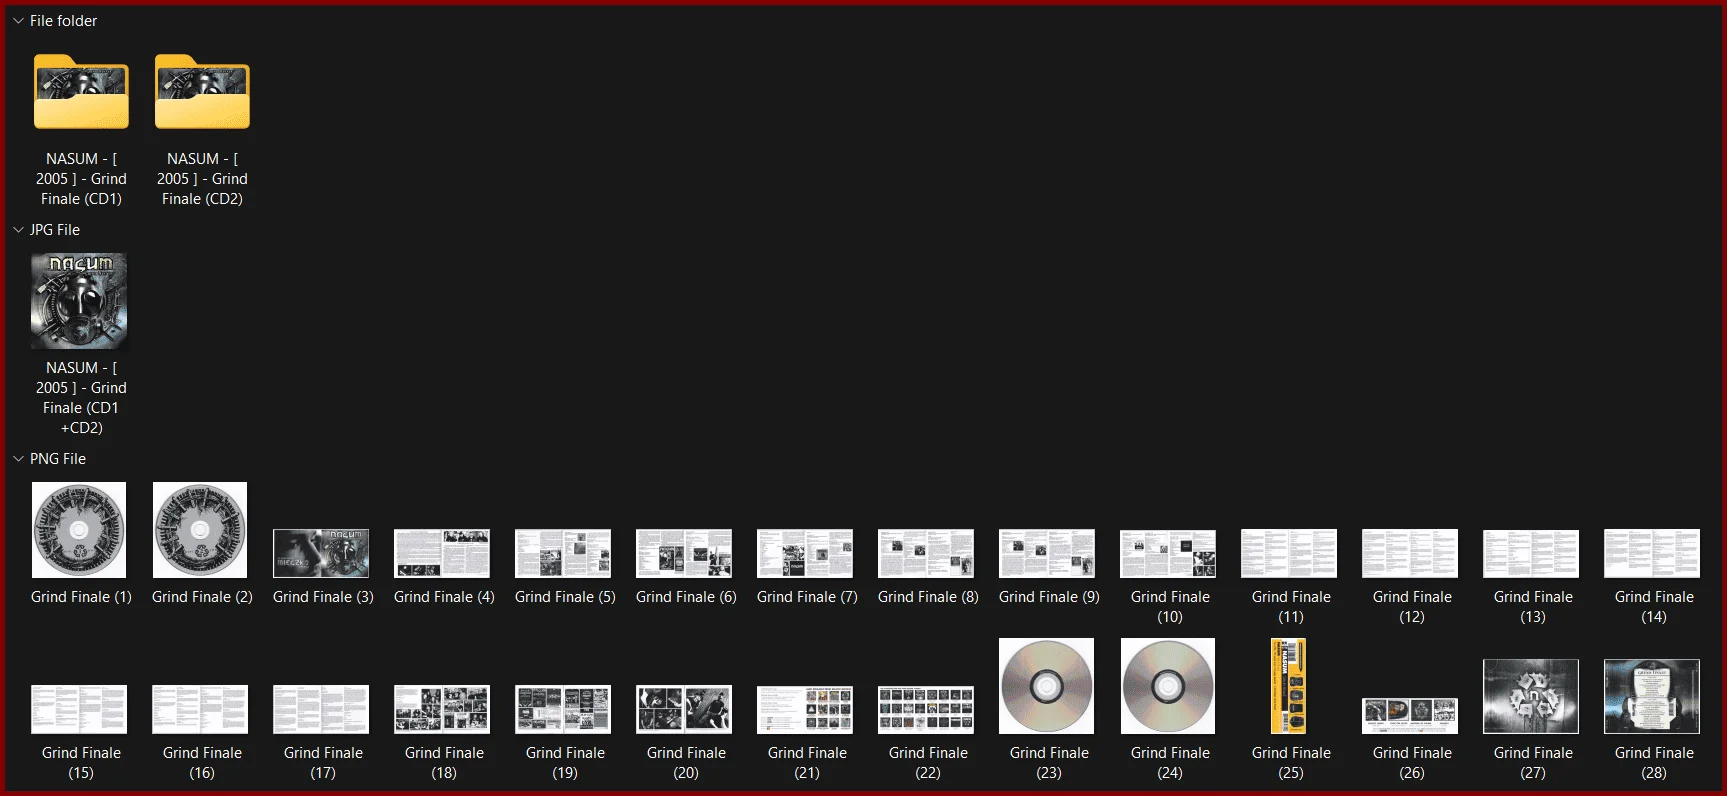Image resolution: width=1727 pixels, height=796 pixels.
Task: Select Grind Finale (8) thumbnail
Action: 926,553
